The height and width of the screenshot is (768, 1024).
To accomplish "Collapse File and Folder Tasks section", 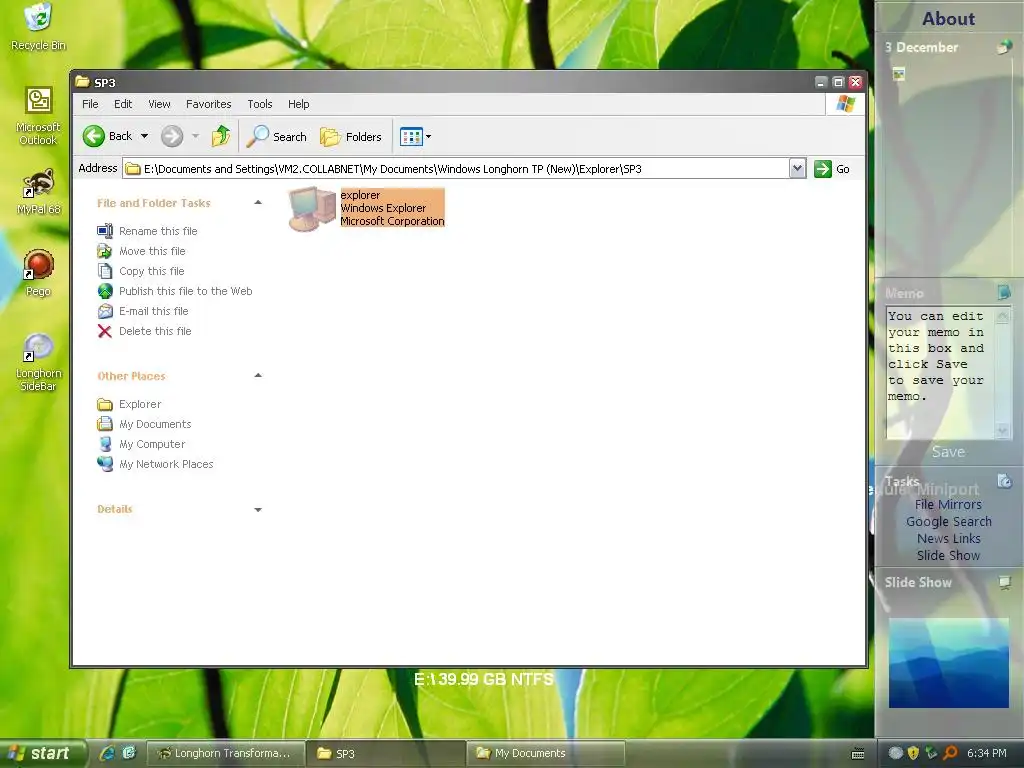I will point(258,202).
